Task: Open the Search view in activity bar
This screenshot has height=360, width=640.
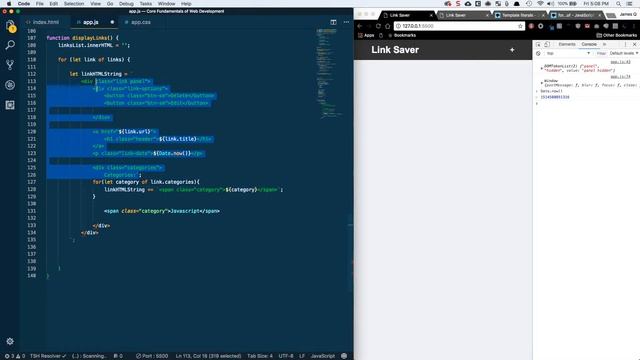Action: [10, 45]
